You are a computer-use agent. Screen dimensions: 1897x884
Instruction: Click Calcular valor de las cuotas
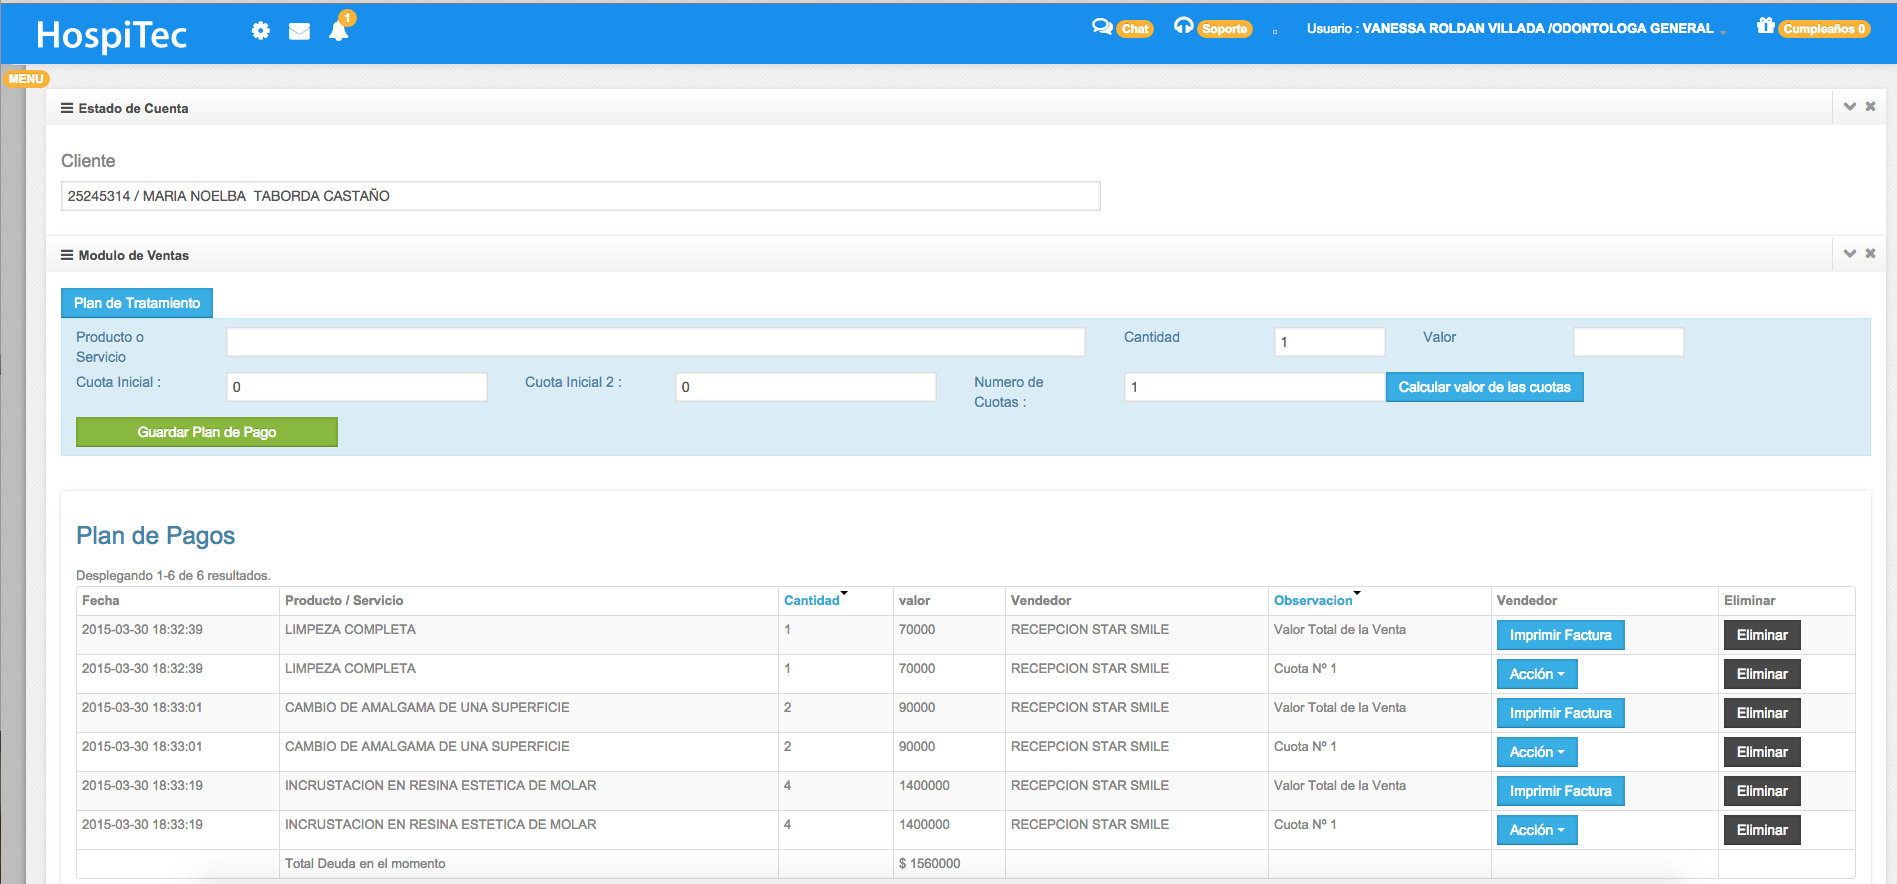pyautogui.click(x=1484, y=387)
